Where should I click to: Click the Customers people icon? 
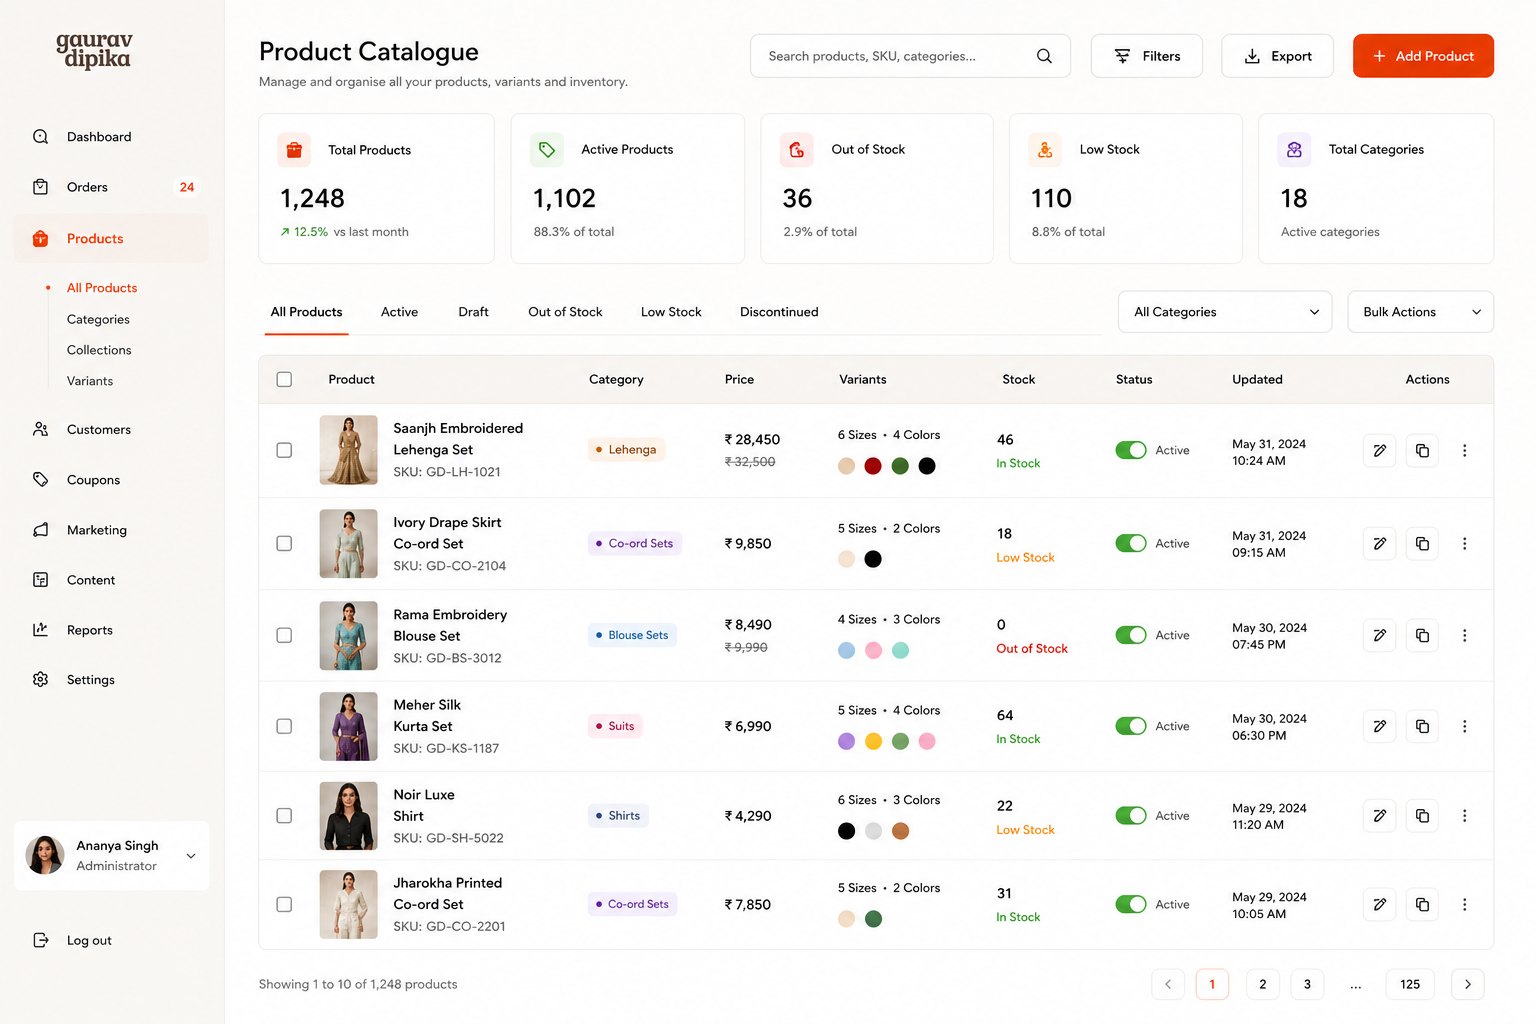coord(40,429)
